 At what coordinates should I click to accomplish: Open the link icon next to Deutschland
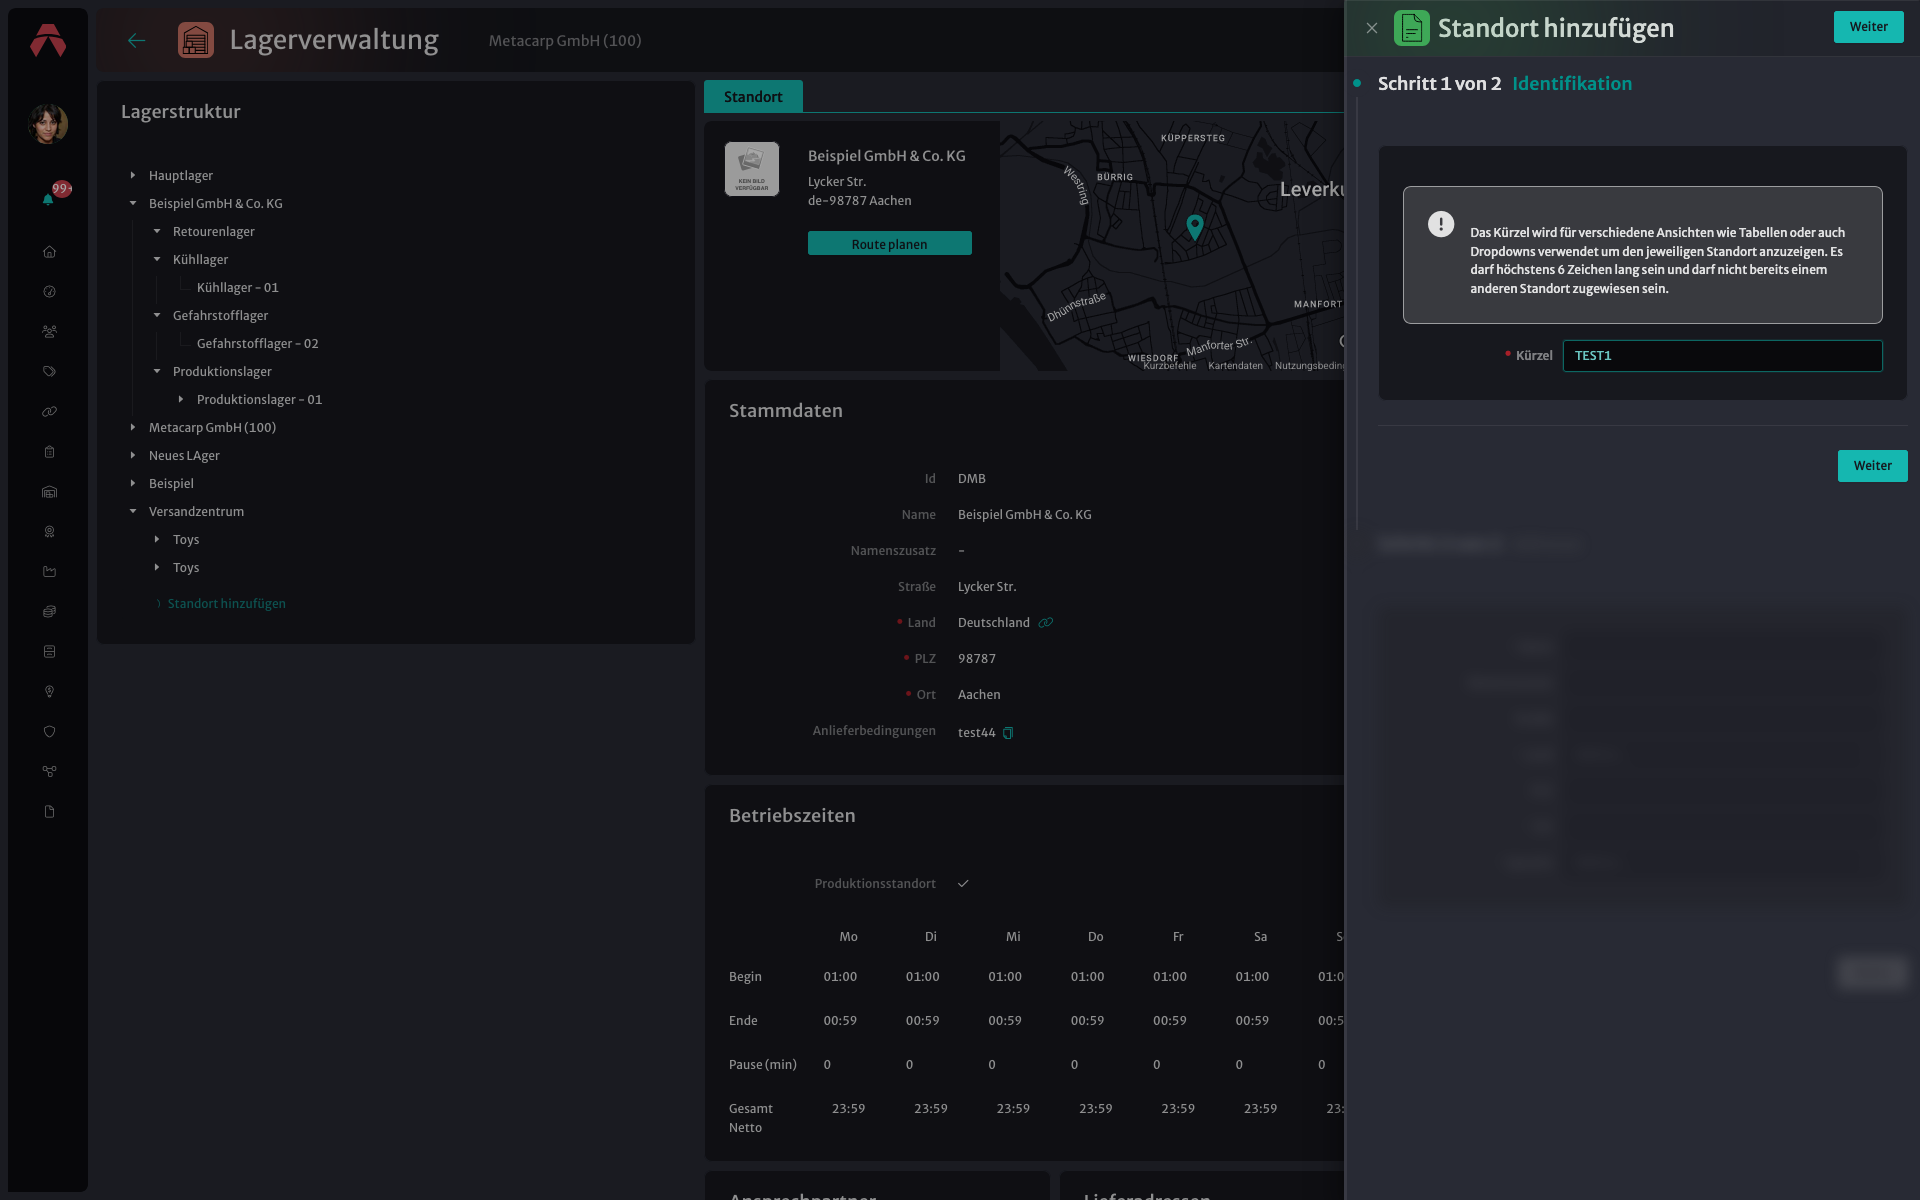pyautogui.click(x=1046, y=623)
